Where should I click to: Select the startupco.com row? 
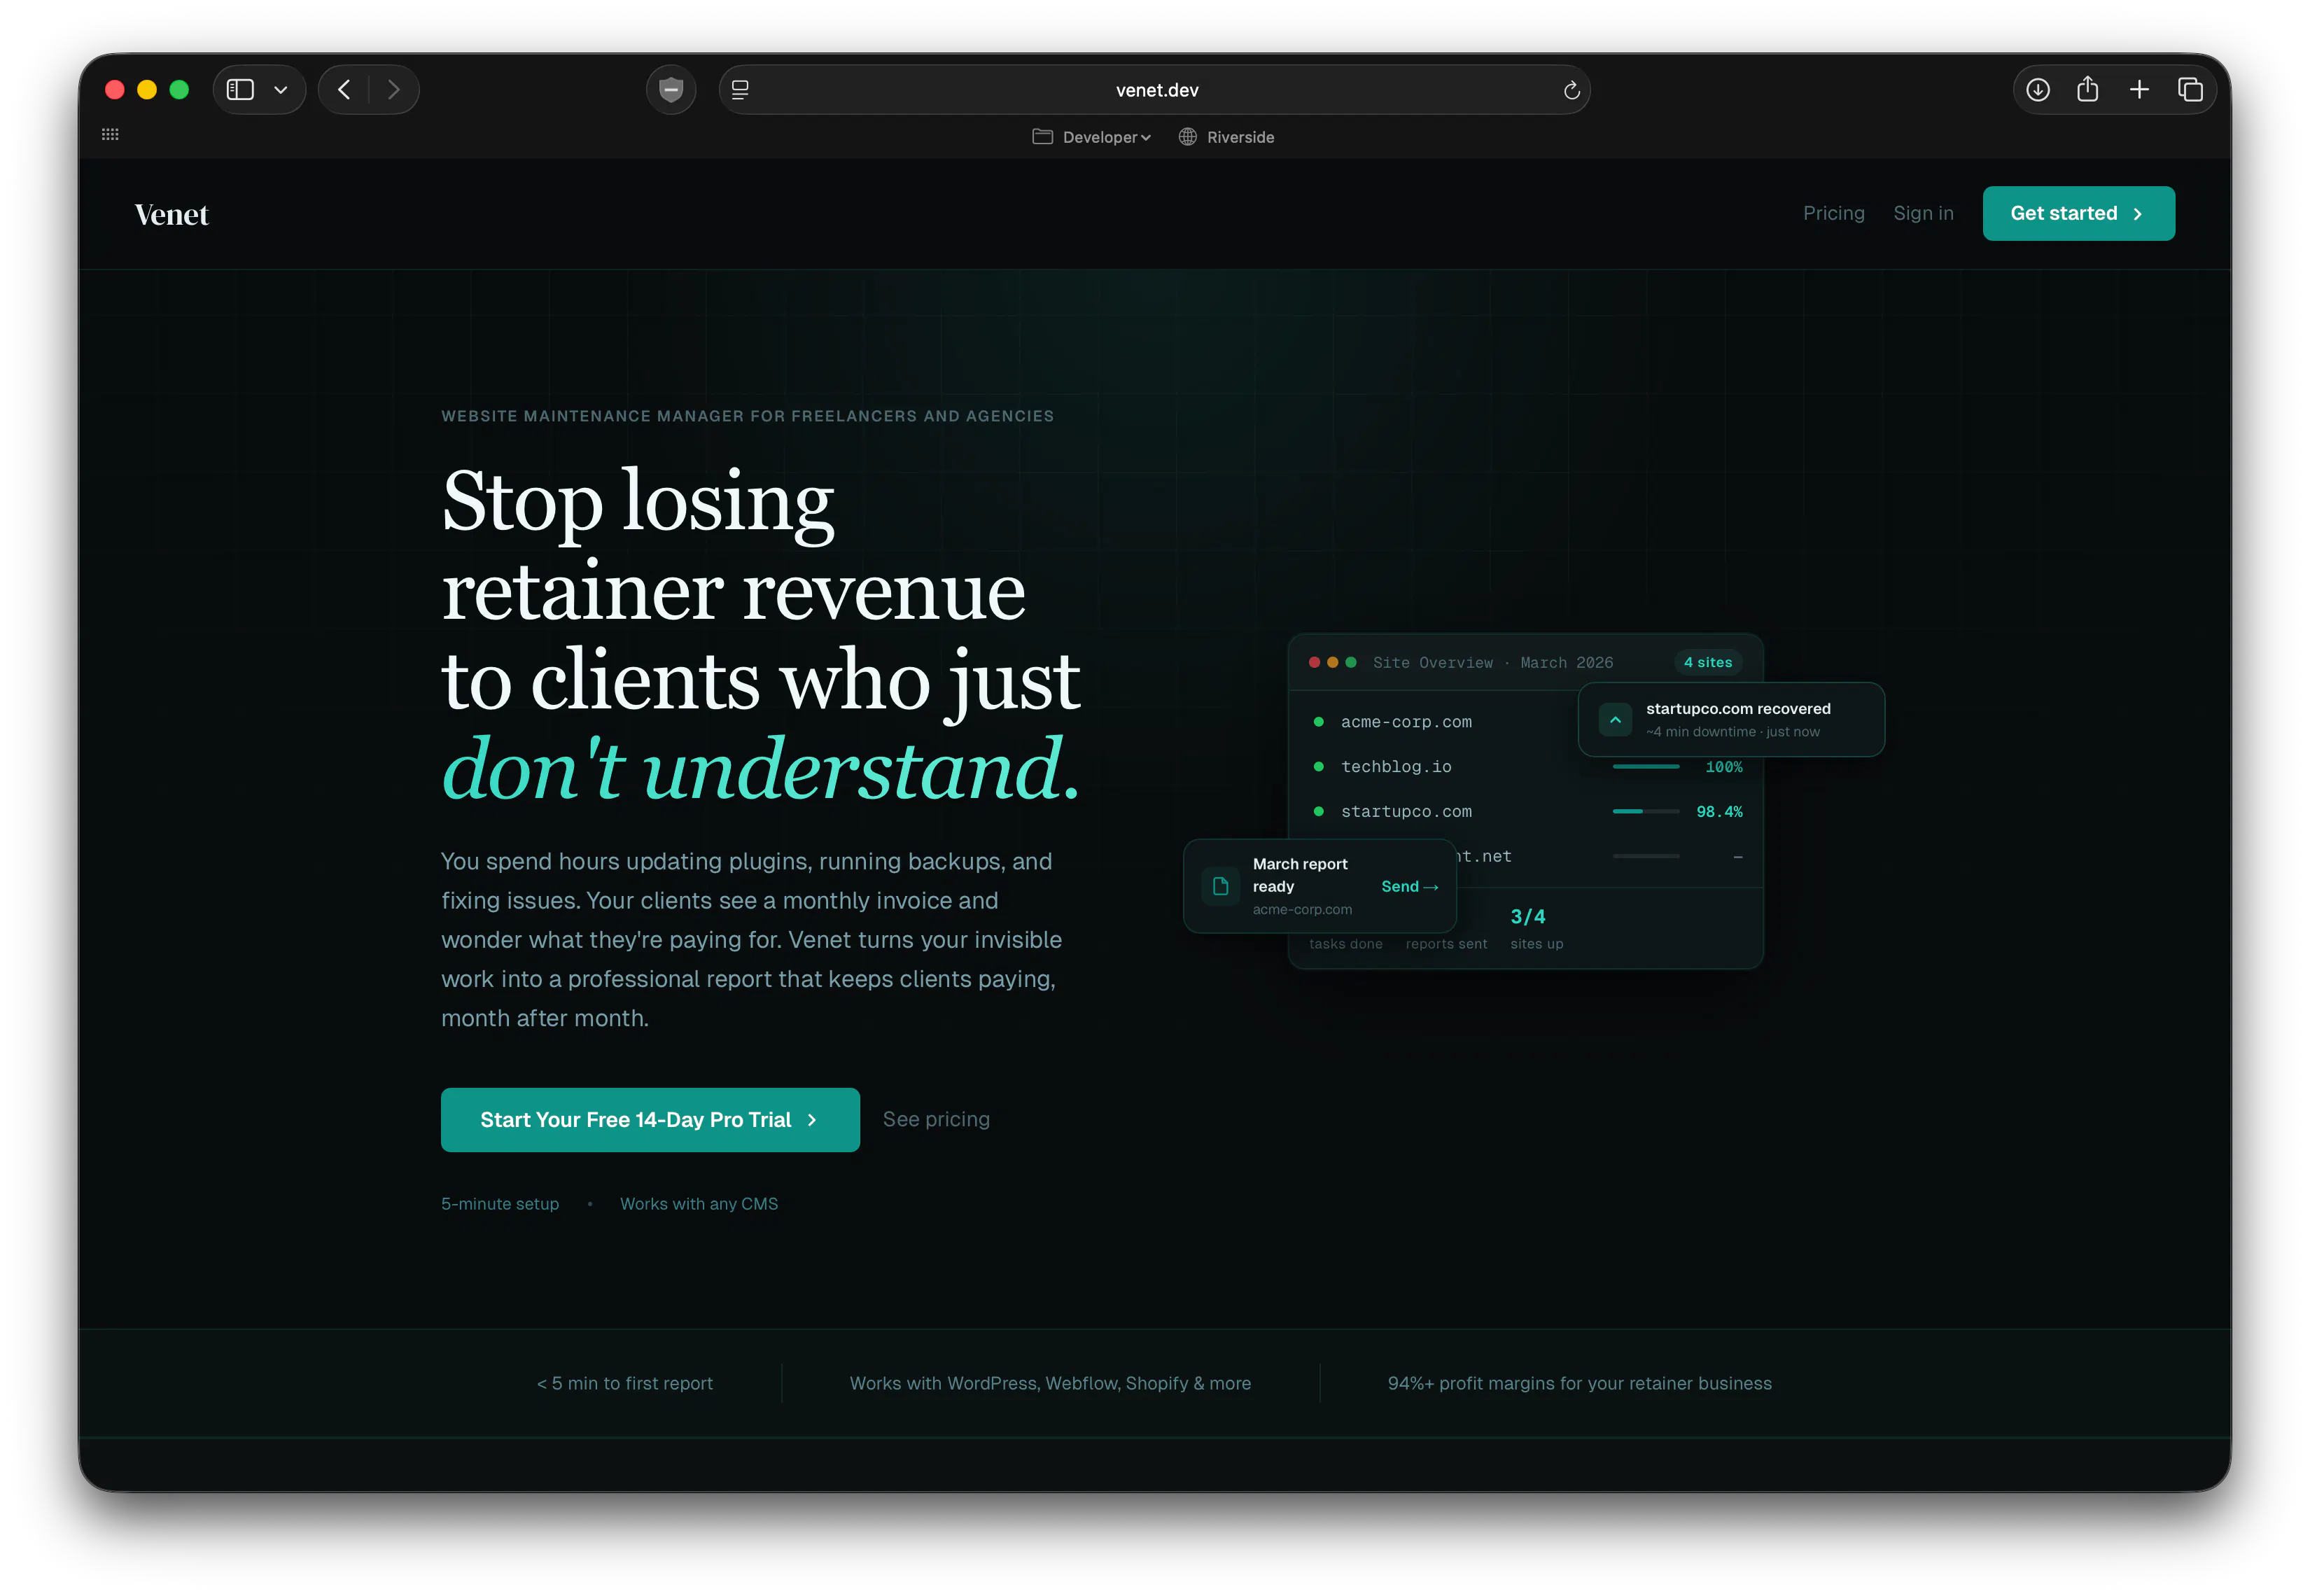point(1525,811)
